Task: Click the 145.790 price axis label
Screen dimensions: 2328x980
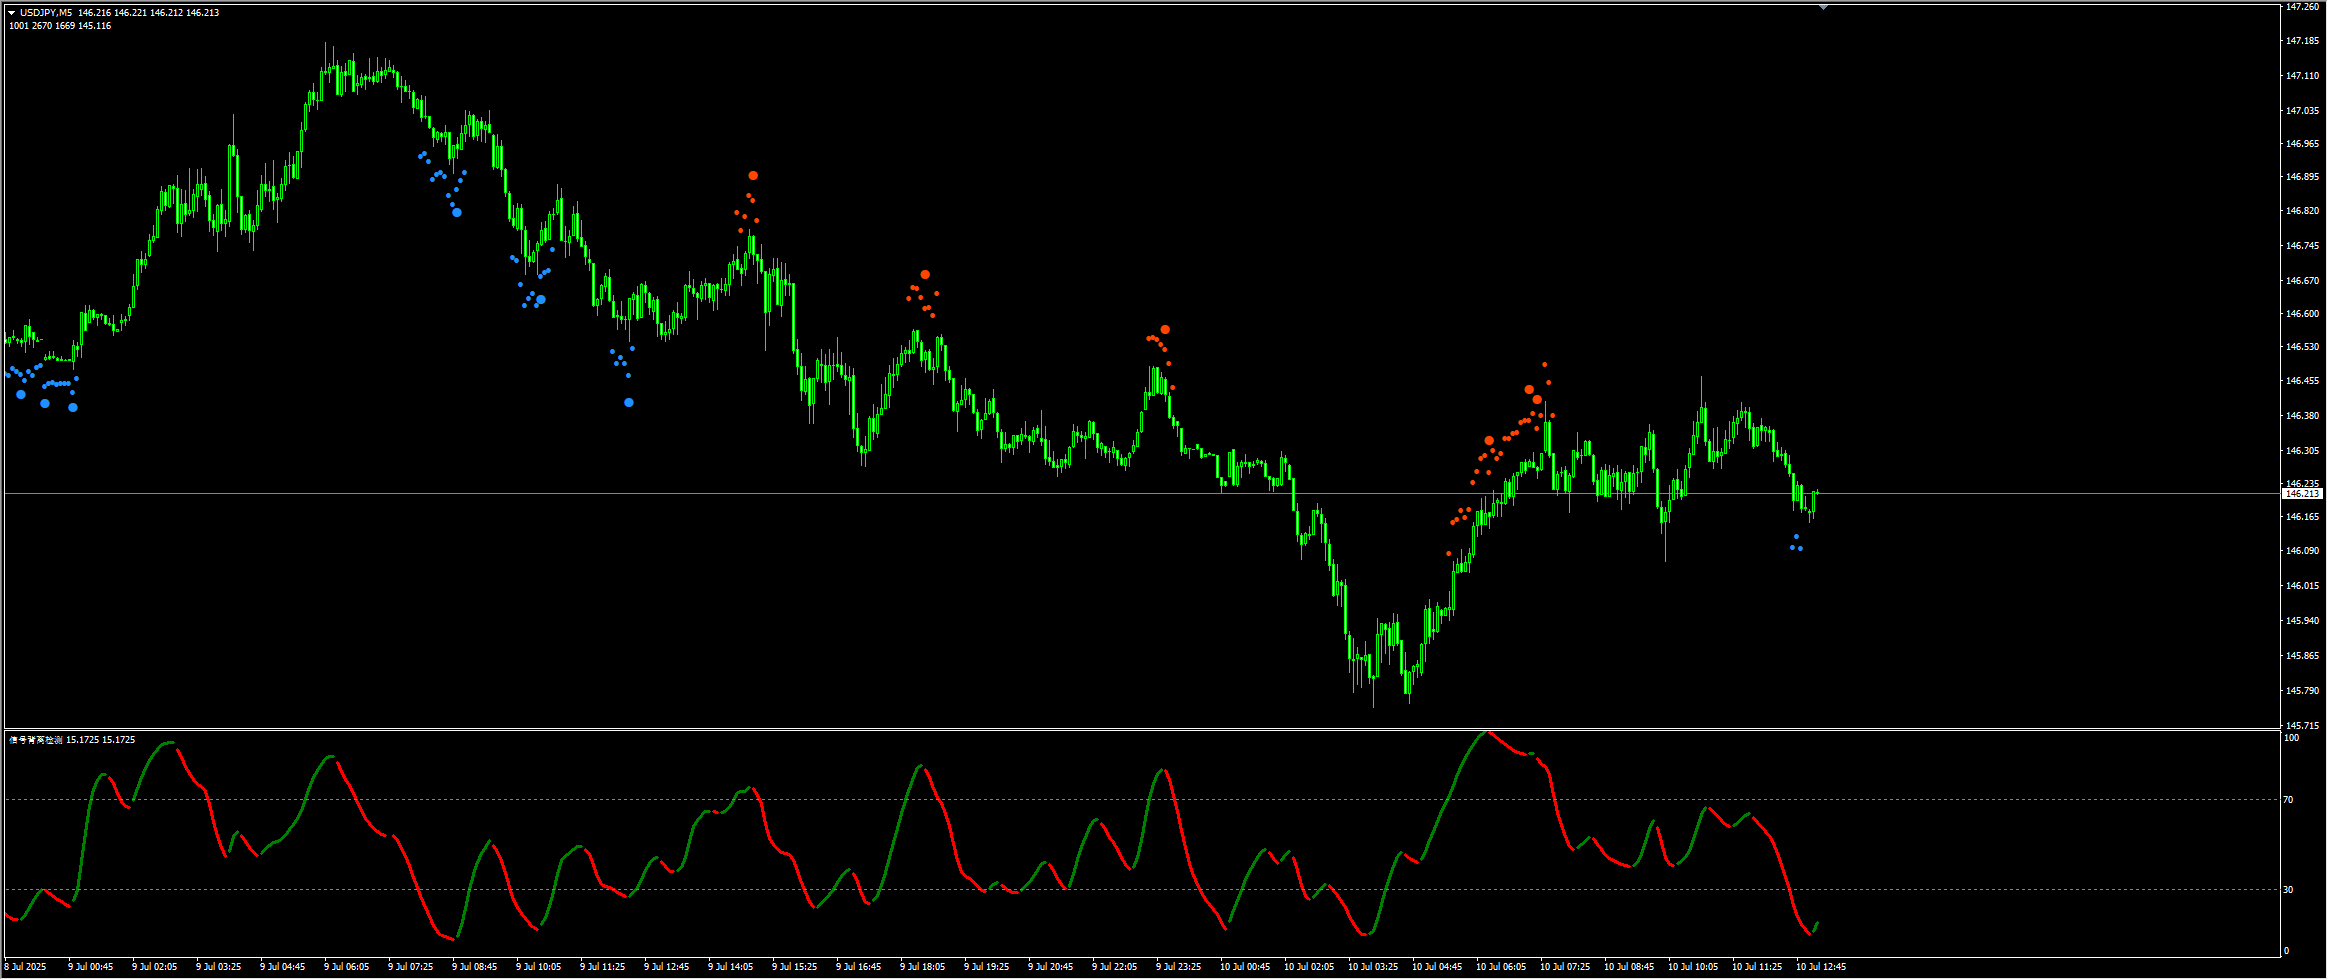Action: [x=2301, y=691]
